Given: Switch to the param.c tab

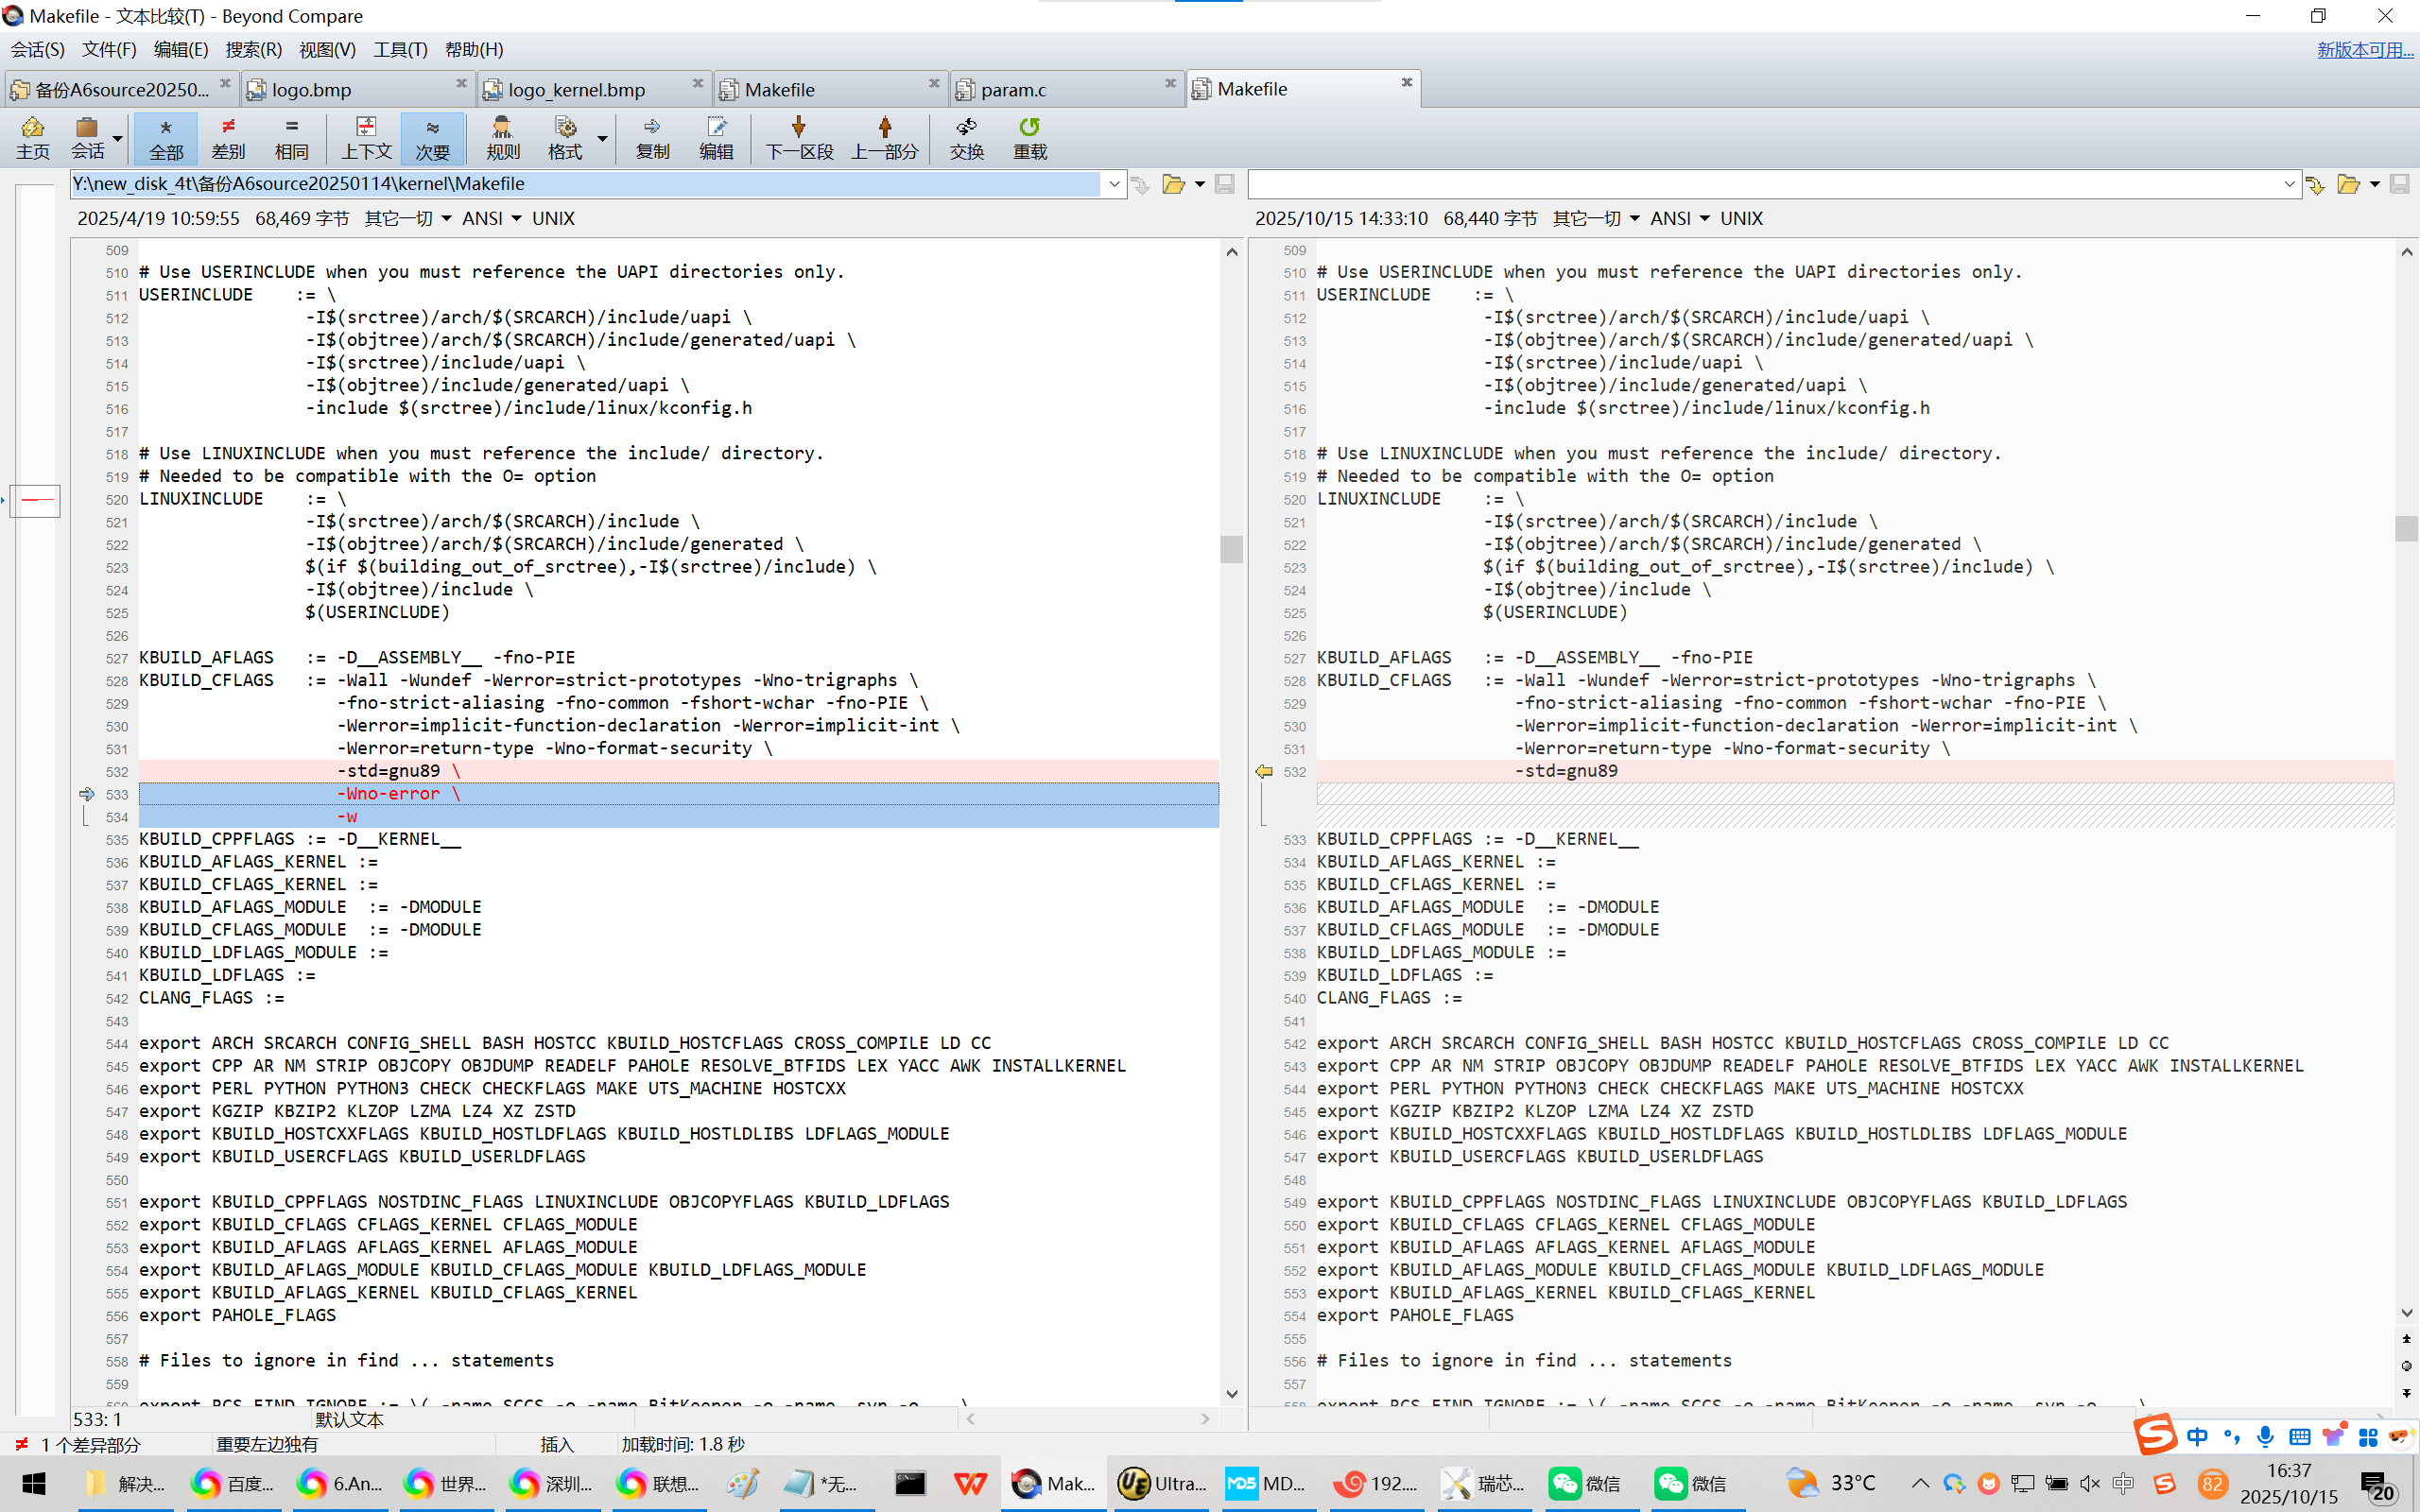Looking at the screenshot, I should click(1013, 90).
